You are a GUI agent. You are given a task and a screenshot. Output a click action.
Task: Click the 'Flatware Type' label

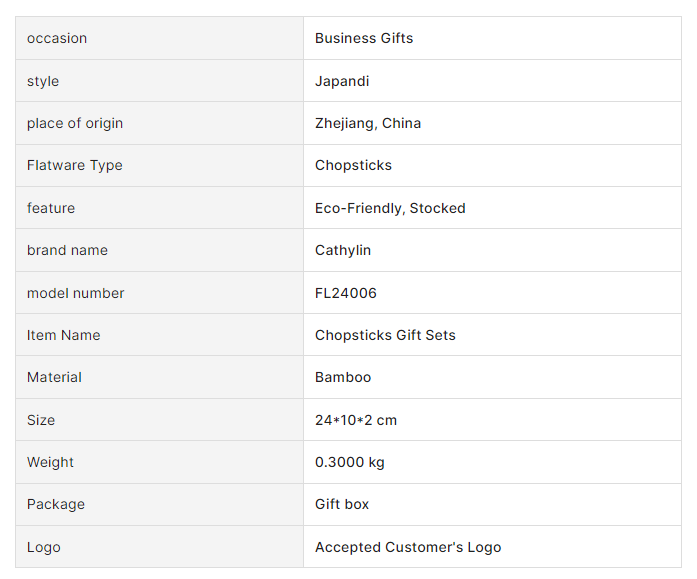click(x=75, y=165)
